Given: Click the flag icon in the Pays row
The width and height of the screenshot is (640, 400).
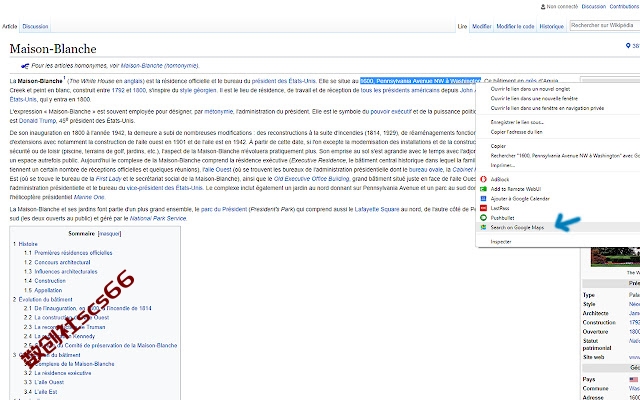Looking at the screenshot, I should 633,380.
